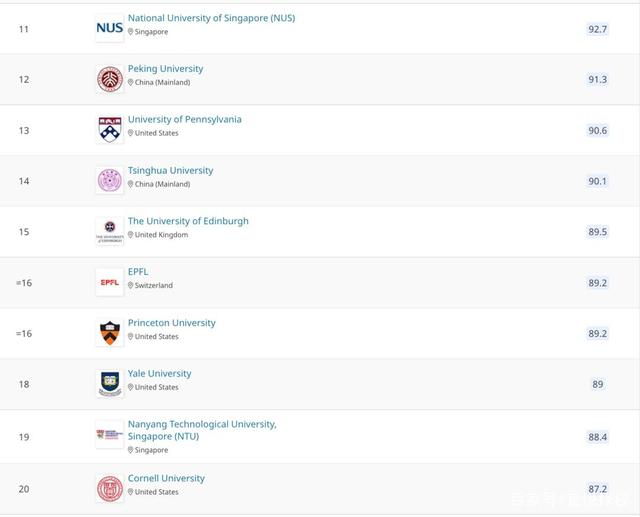640x517 pixels.
Task: Click the University of Pennsylvania shield logo
Action: (x=110, y=130)
